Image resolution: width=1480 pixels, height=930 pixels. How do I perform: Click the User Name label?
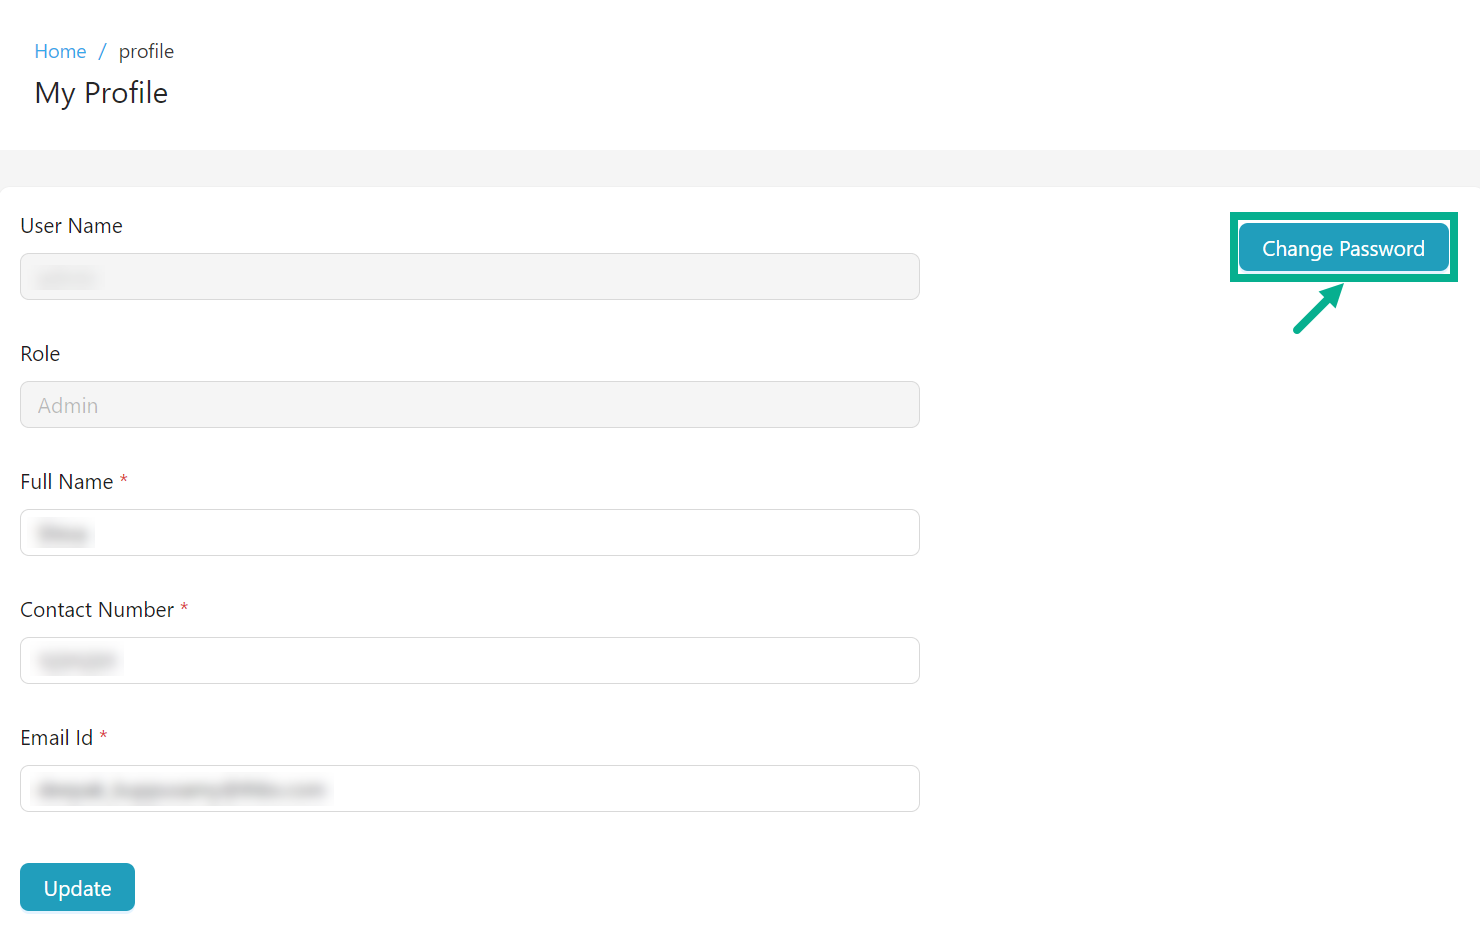(71, 226)
